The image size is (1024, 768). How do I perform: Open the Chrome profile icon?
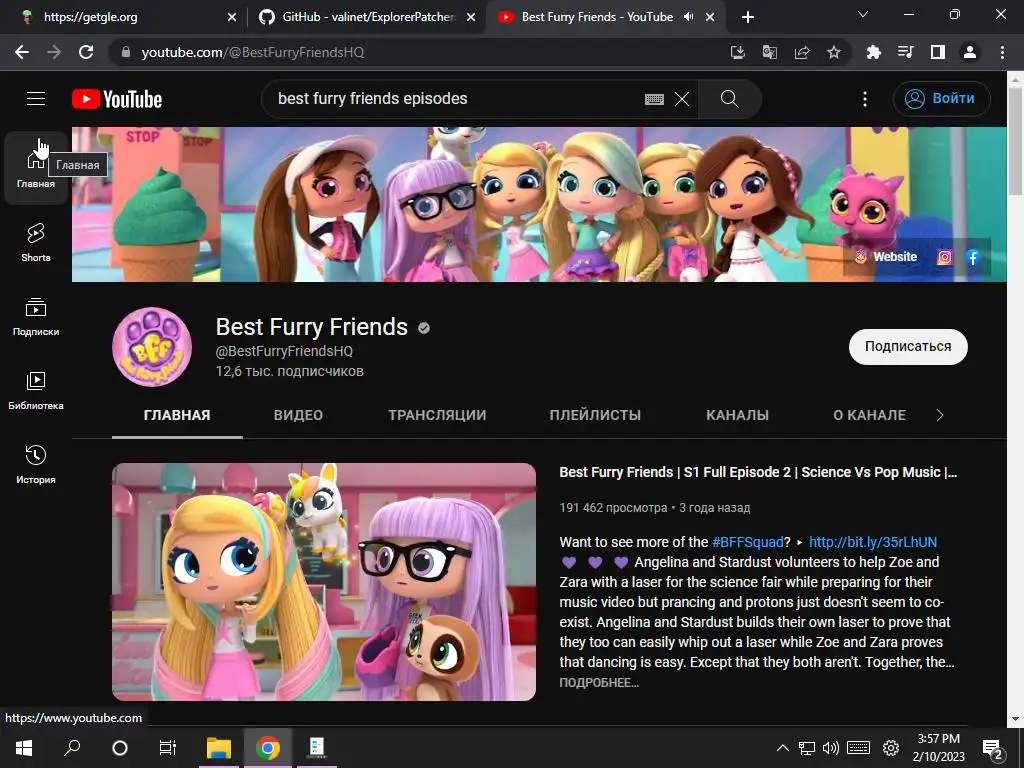pos(970,52)
